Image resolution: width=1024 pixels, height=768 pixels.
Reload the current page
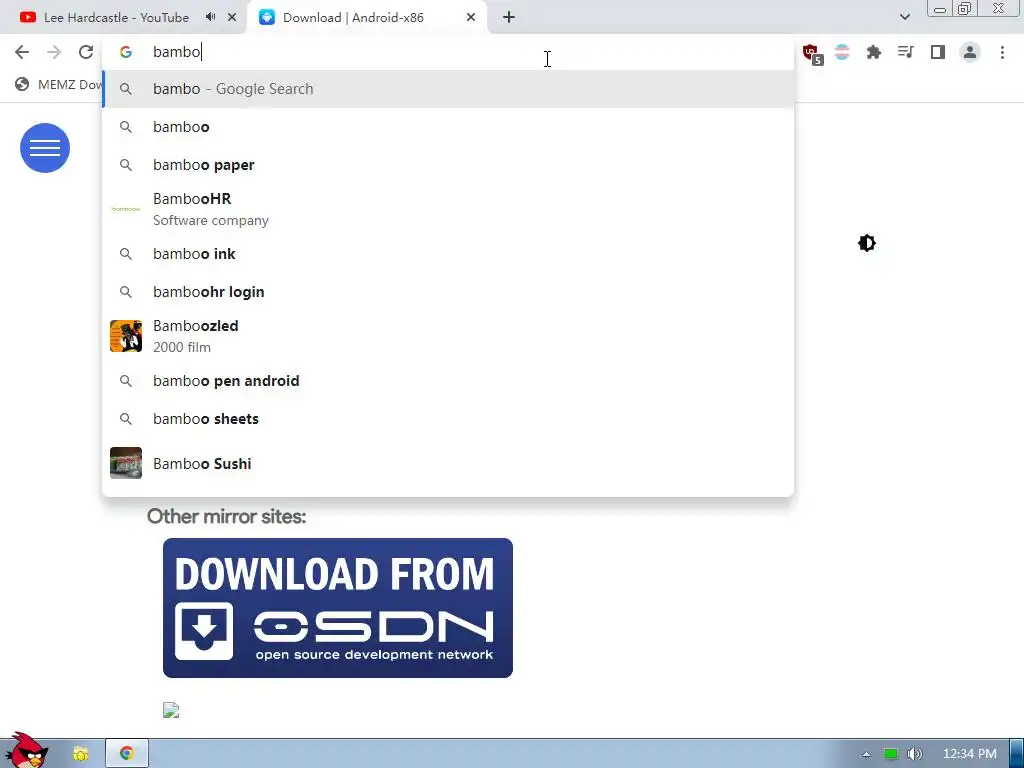coord(86,52)
